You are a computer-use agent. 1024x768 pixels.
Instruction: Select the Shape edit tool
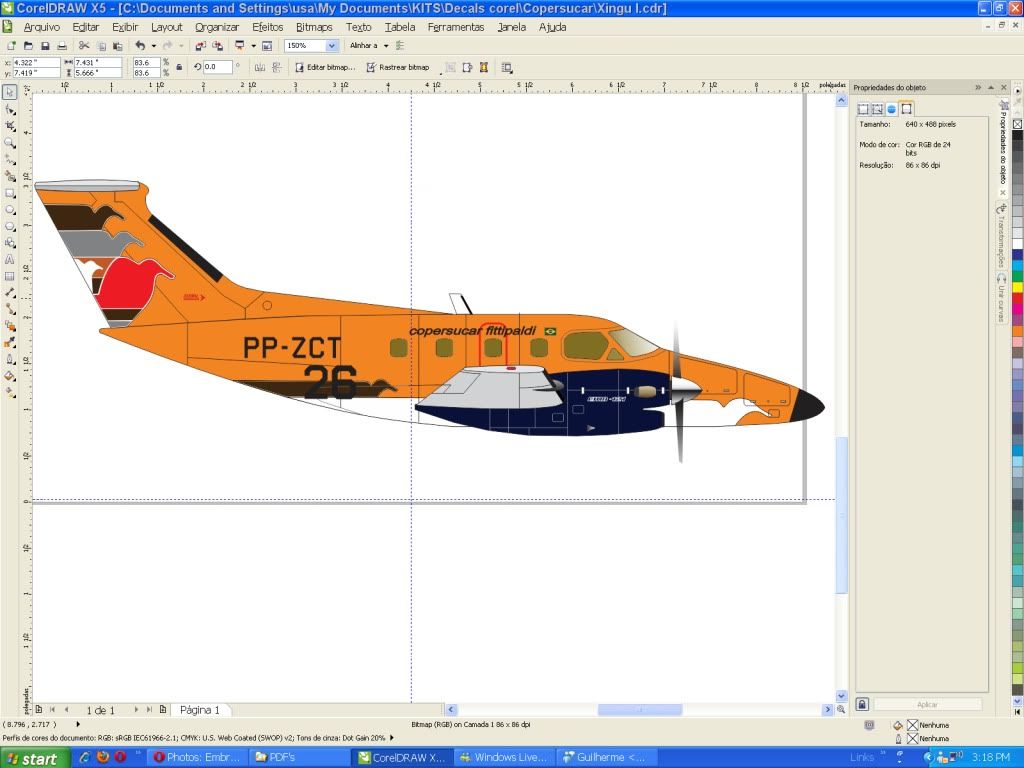point(10,109)
